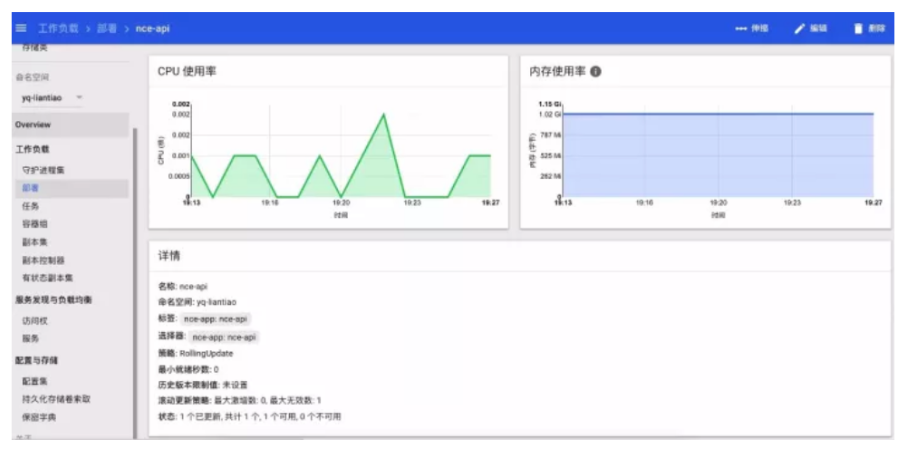Select Overview in the sidebar
The width and height of the screenshot is (906, 452).
[x=70, y=125]
